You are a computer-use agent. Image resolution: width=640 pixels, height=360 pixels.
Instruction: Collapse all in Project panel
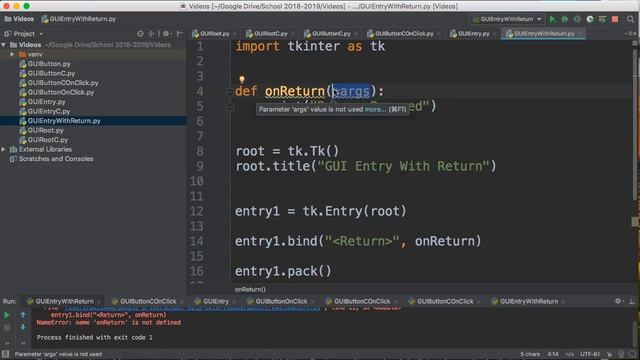click(151, 33)
